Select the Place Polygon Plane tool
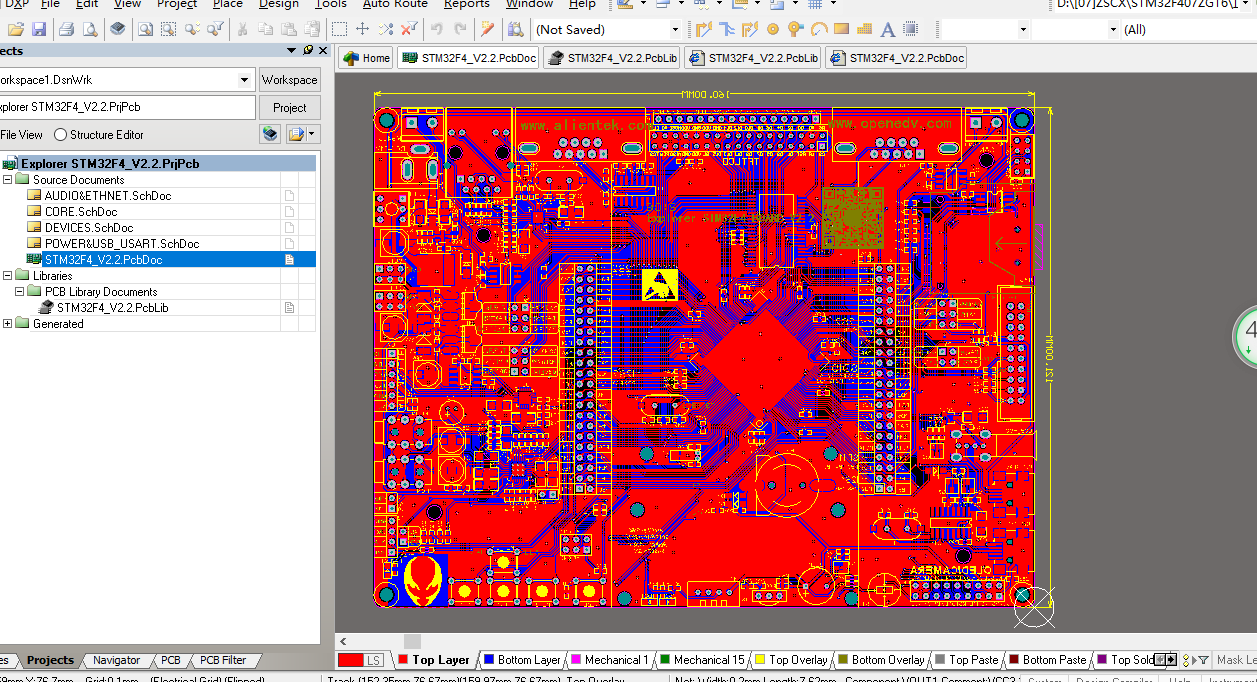Screen dimensions: 1257x682 864,29
